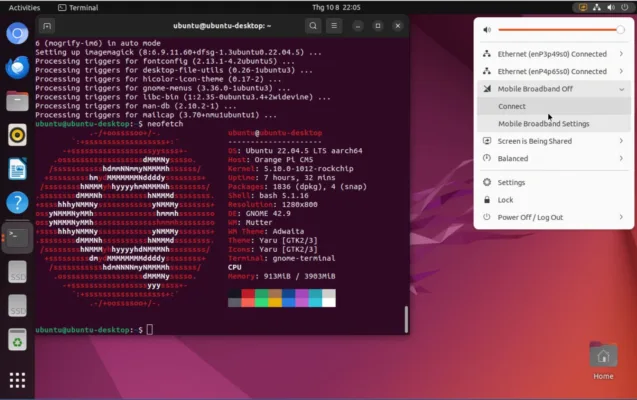The height and width of the screenshot is (400, 637).
Task: Click Screen is Being Shared entry
Action: tap(554, 141)
